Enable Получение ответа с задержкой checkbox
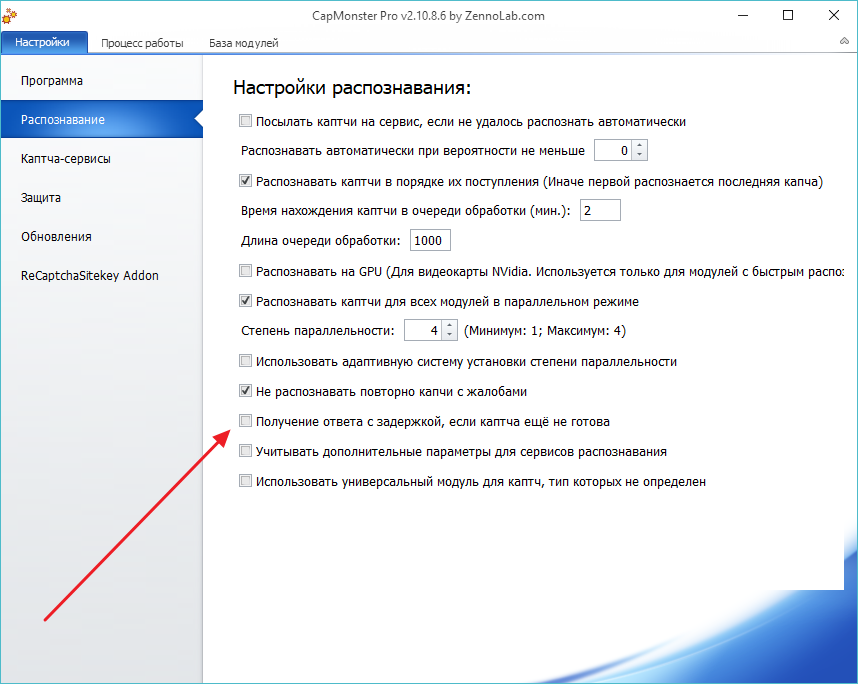The width and height of the screenshot is (858, 684). click(245, 421)
